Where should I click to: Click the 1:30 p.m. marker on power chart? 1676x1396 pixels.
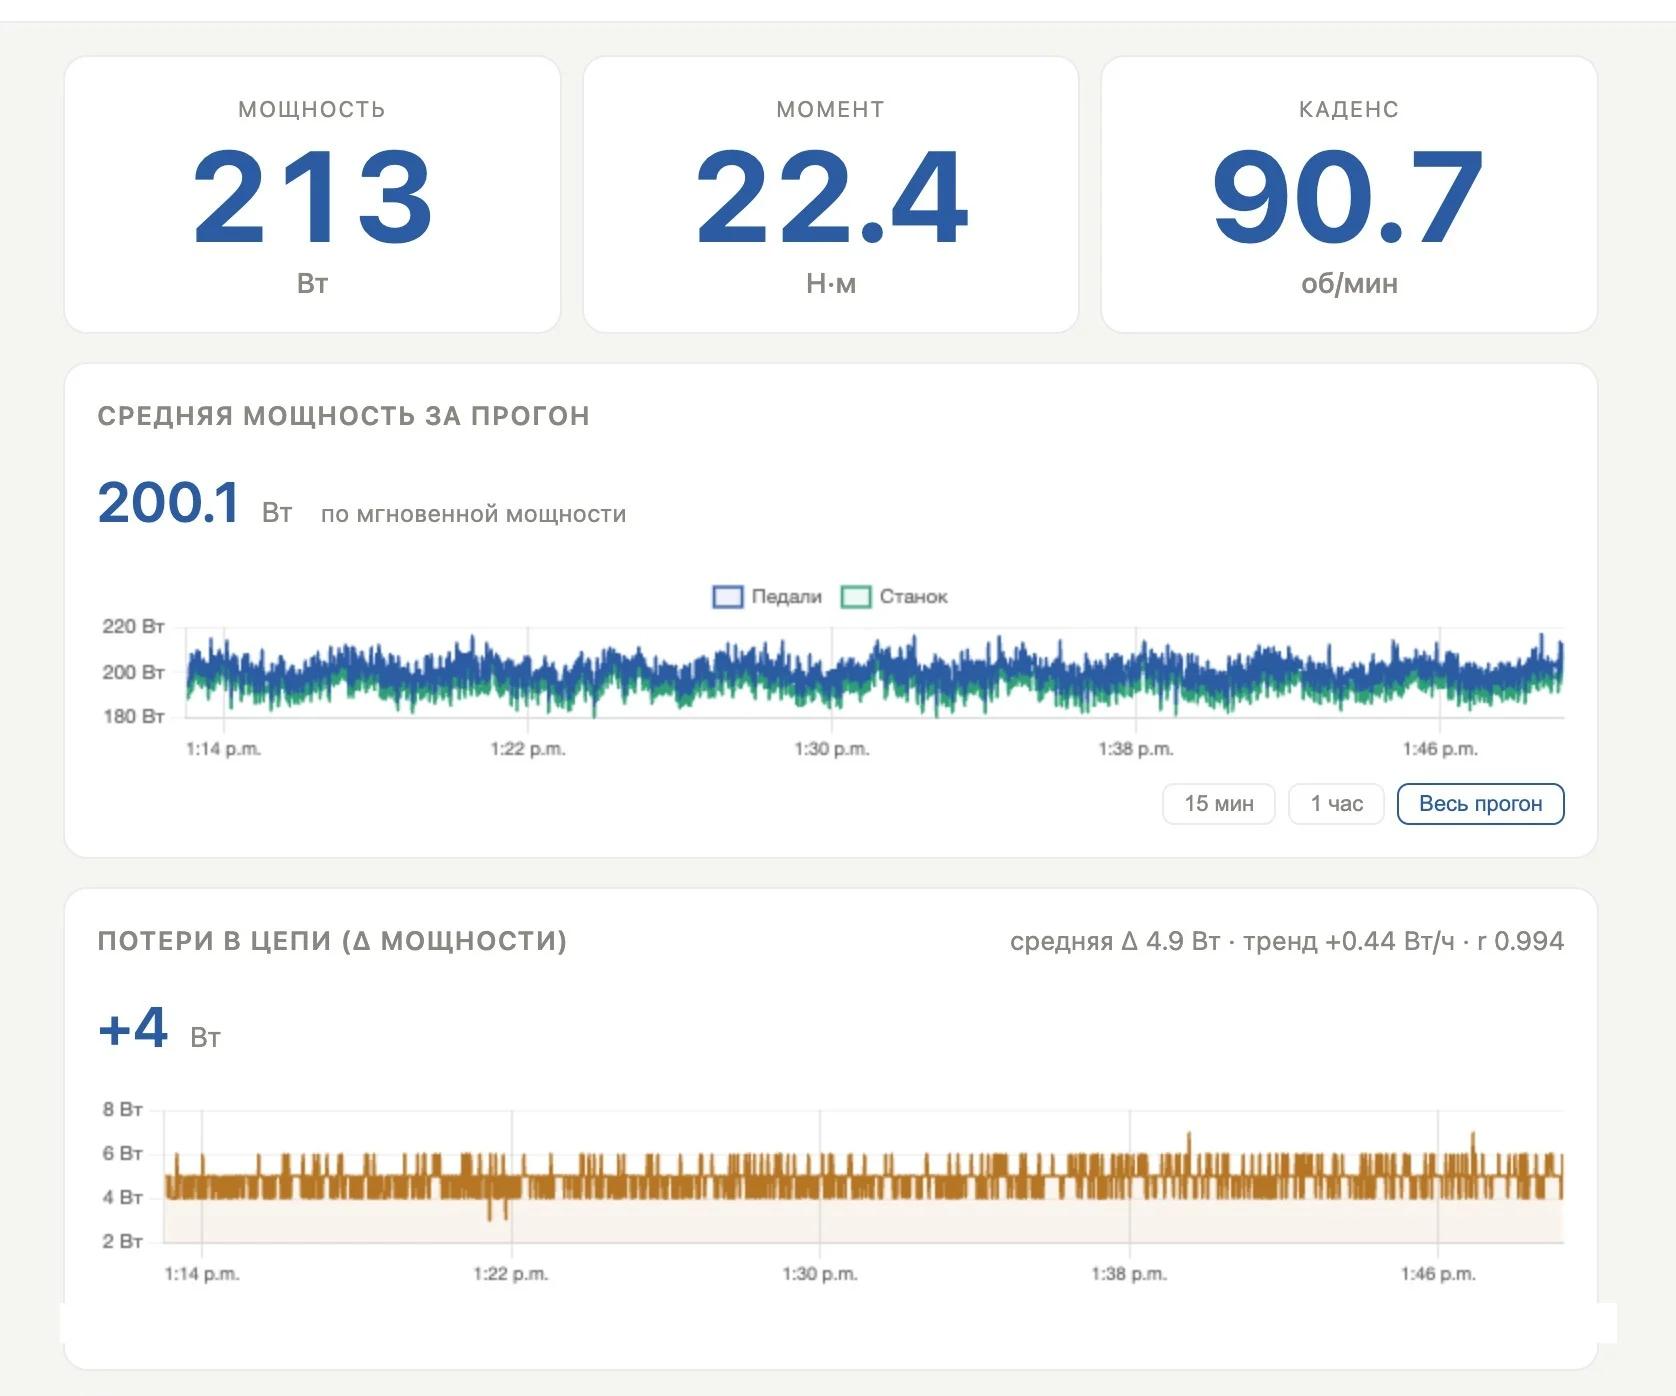832,749
